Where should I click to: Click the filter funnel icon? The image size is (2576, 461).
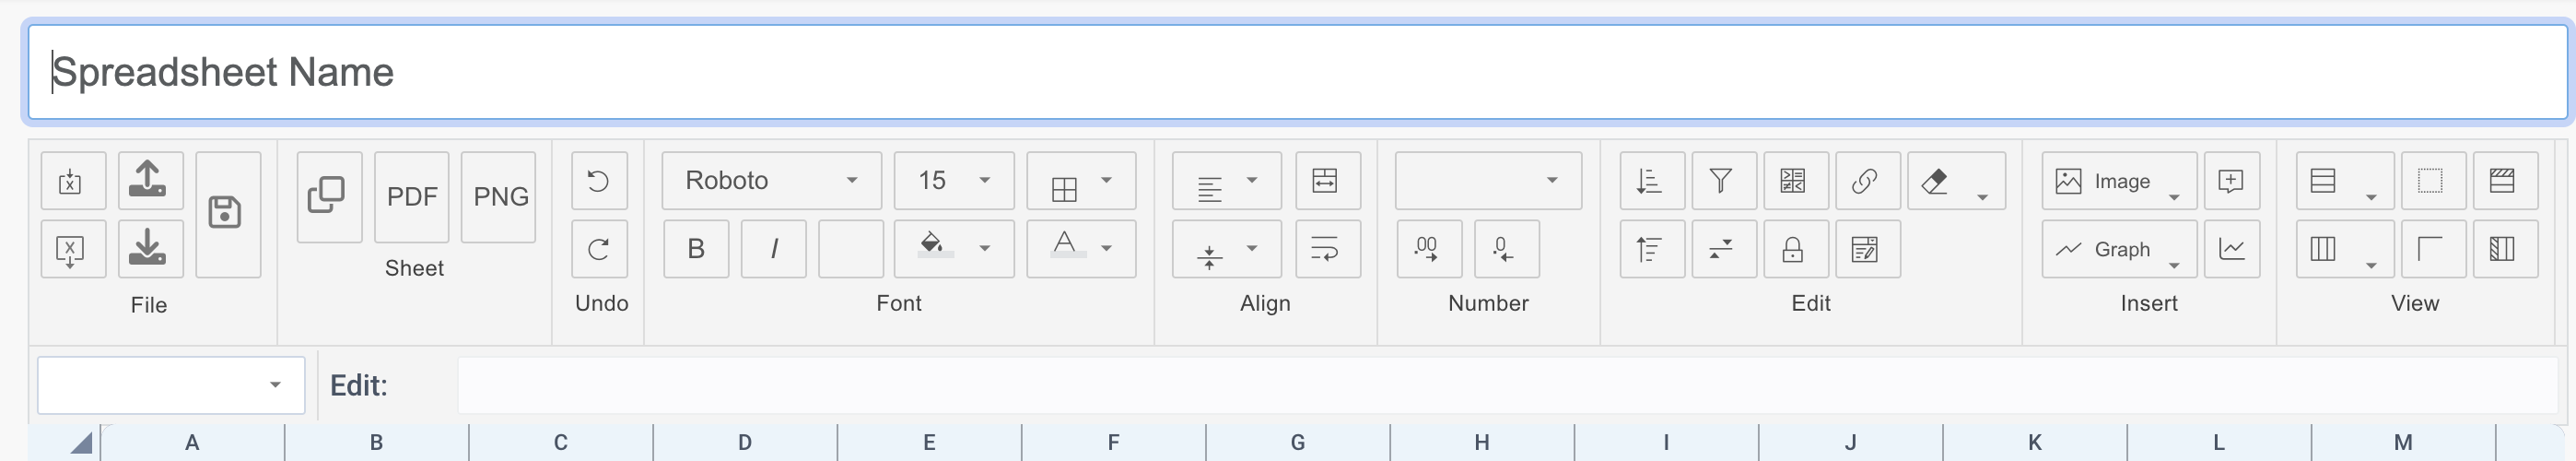[1721, 181]
